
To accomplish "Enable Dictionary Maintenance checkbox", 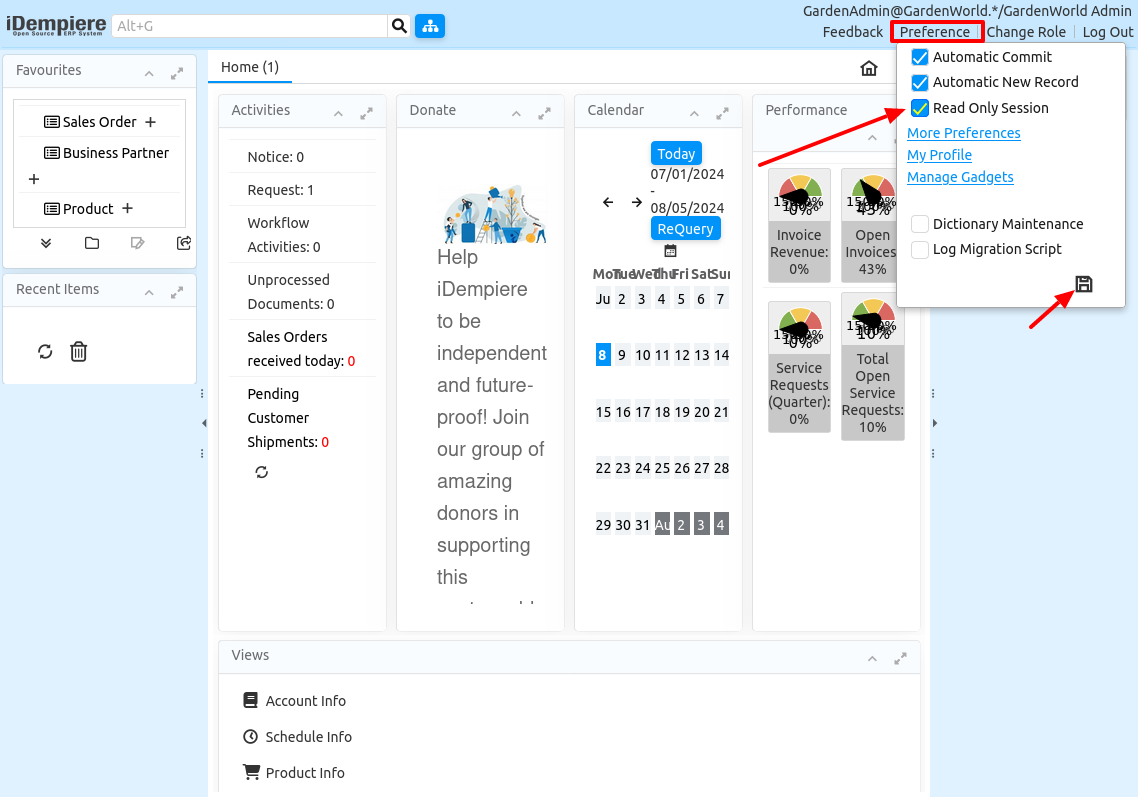I will tap(920, 224).
